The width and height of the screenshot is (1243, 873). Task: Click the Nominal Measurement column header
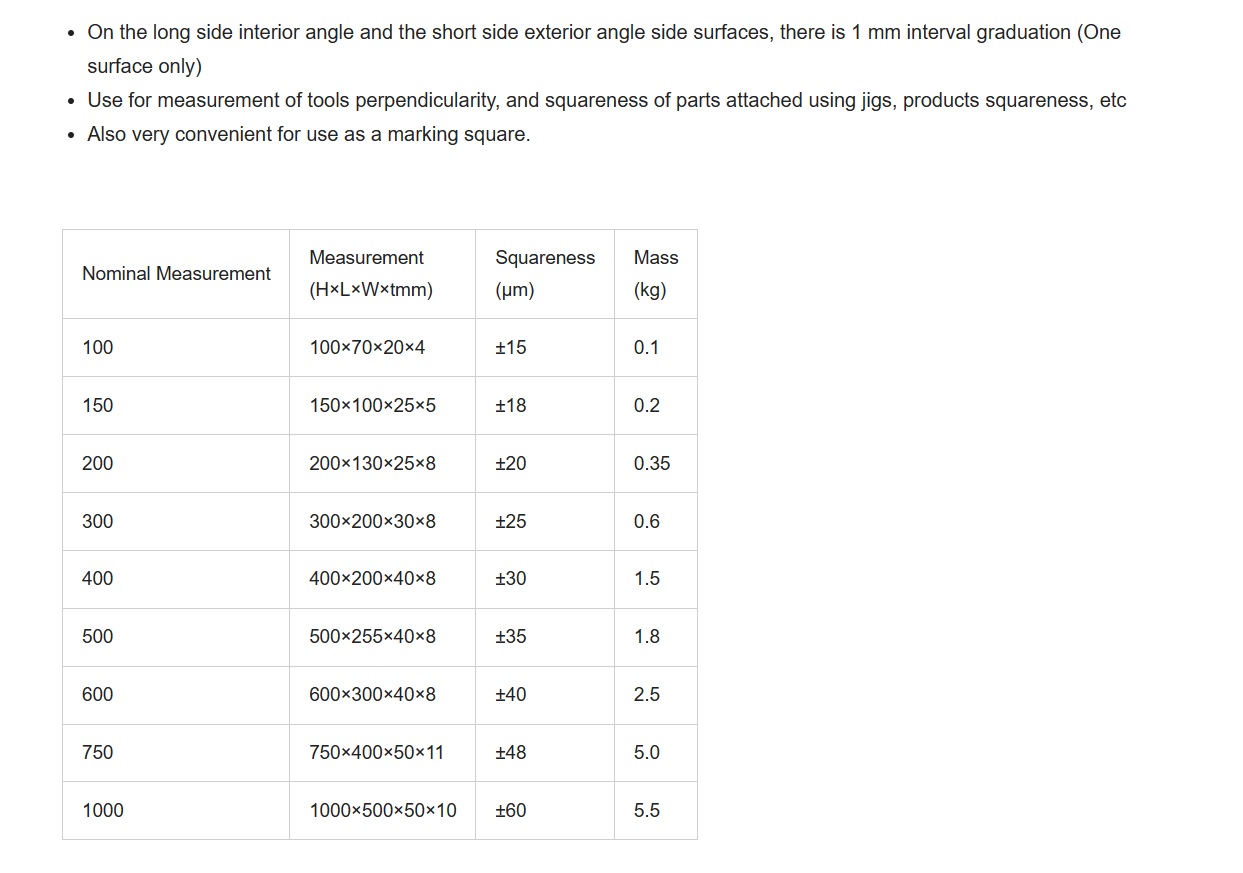coord(176,274)
